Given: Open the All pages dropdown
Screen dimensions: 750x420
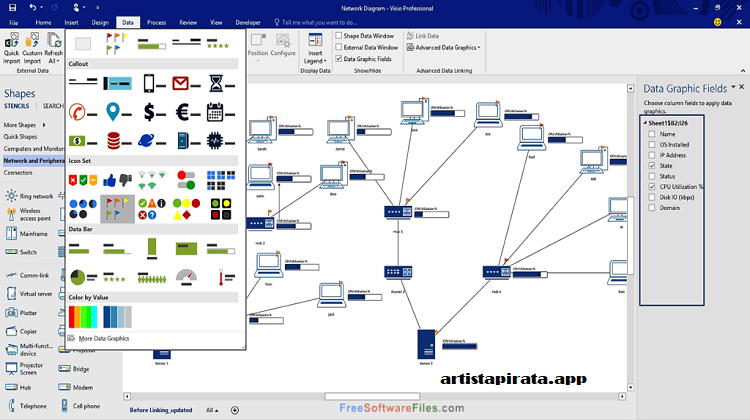Looking at the screenshot, I should tap(212, 410).
